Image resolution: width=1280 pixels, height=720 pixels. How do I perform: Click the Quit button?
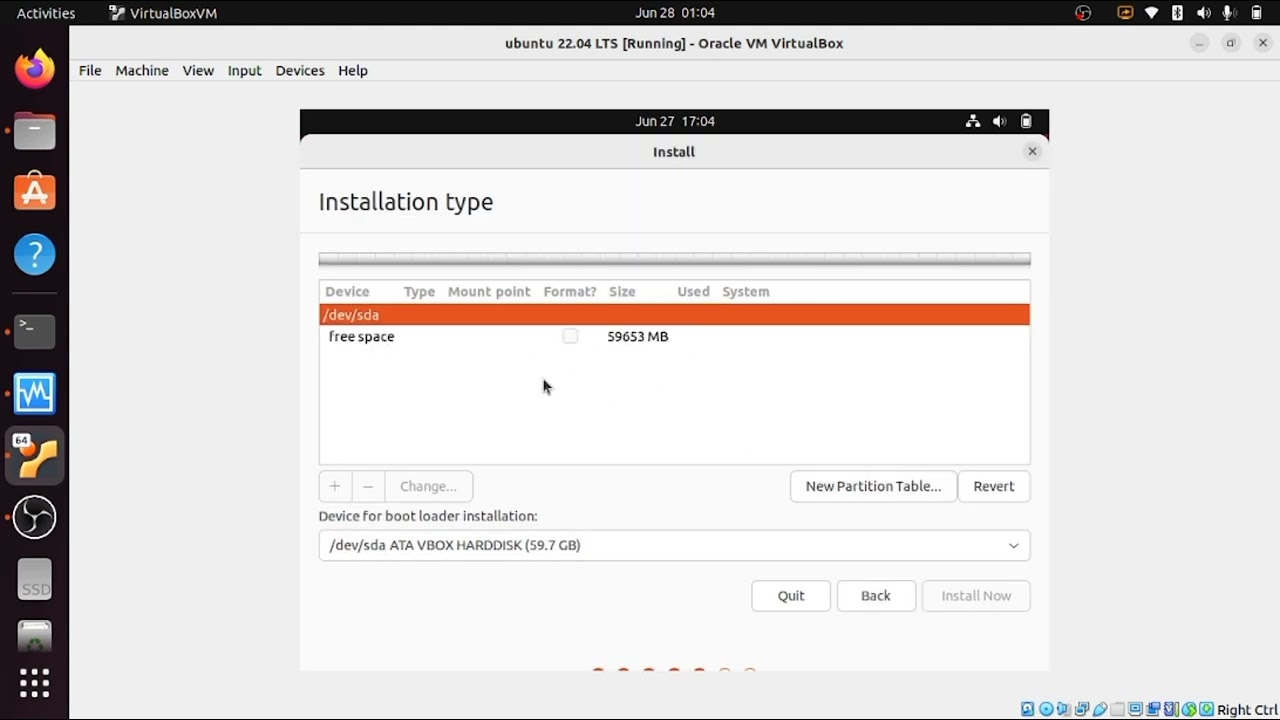pyautogui.click(x=791, y=595)
